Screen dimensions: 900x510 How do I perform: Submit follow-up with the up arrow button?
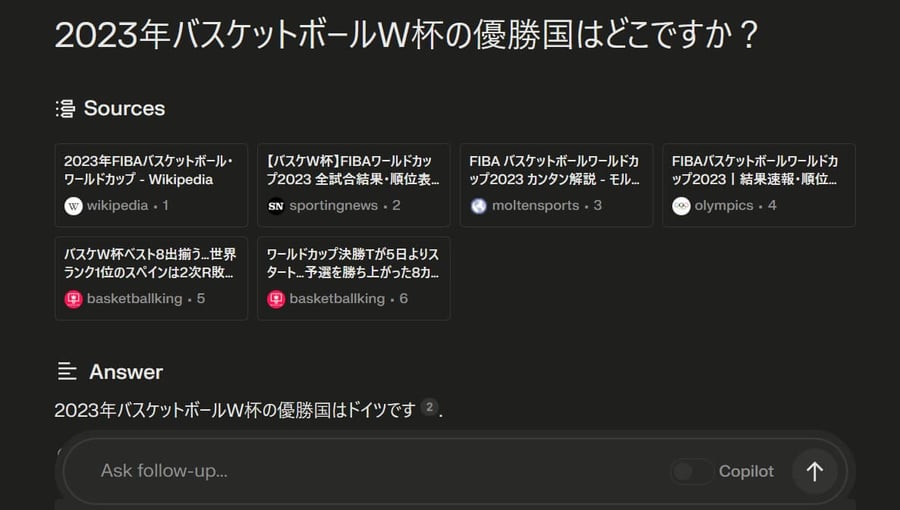tap(814, 472)
